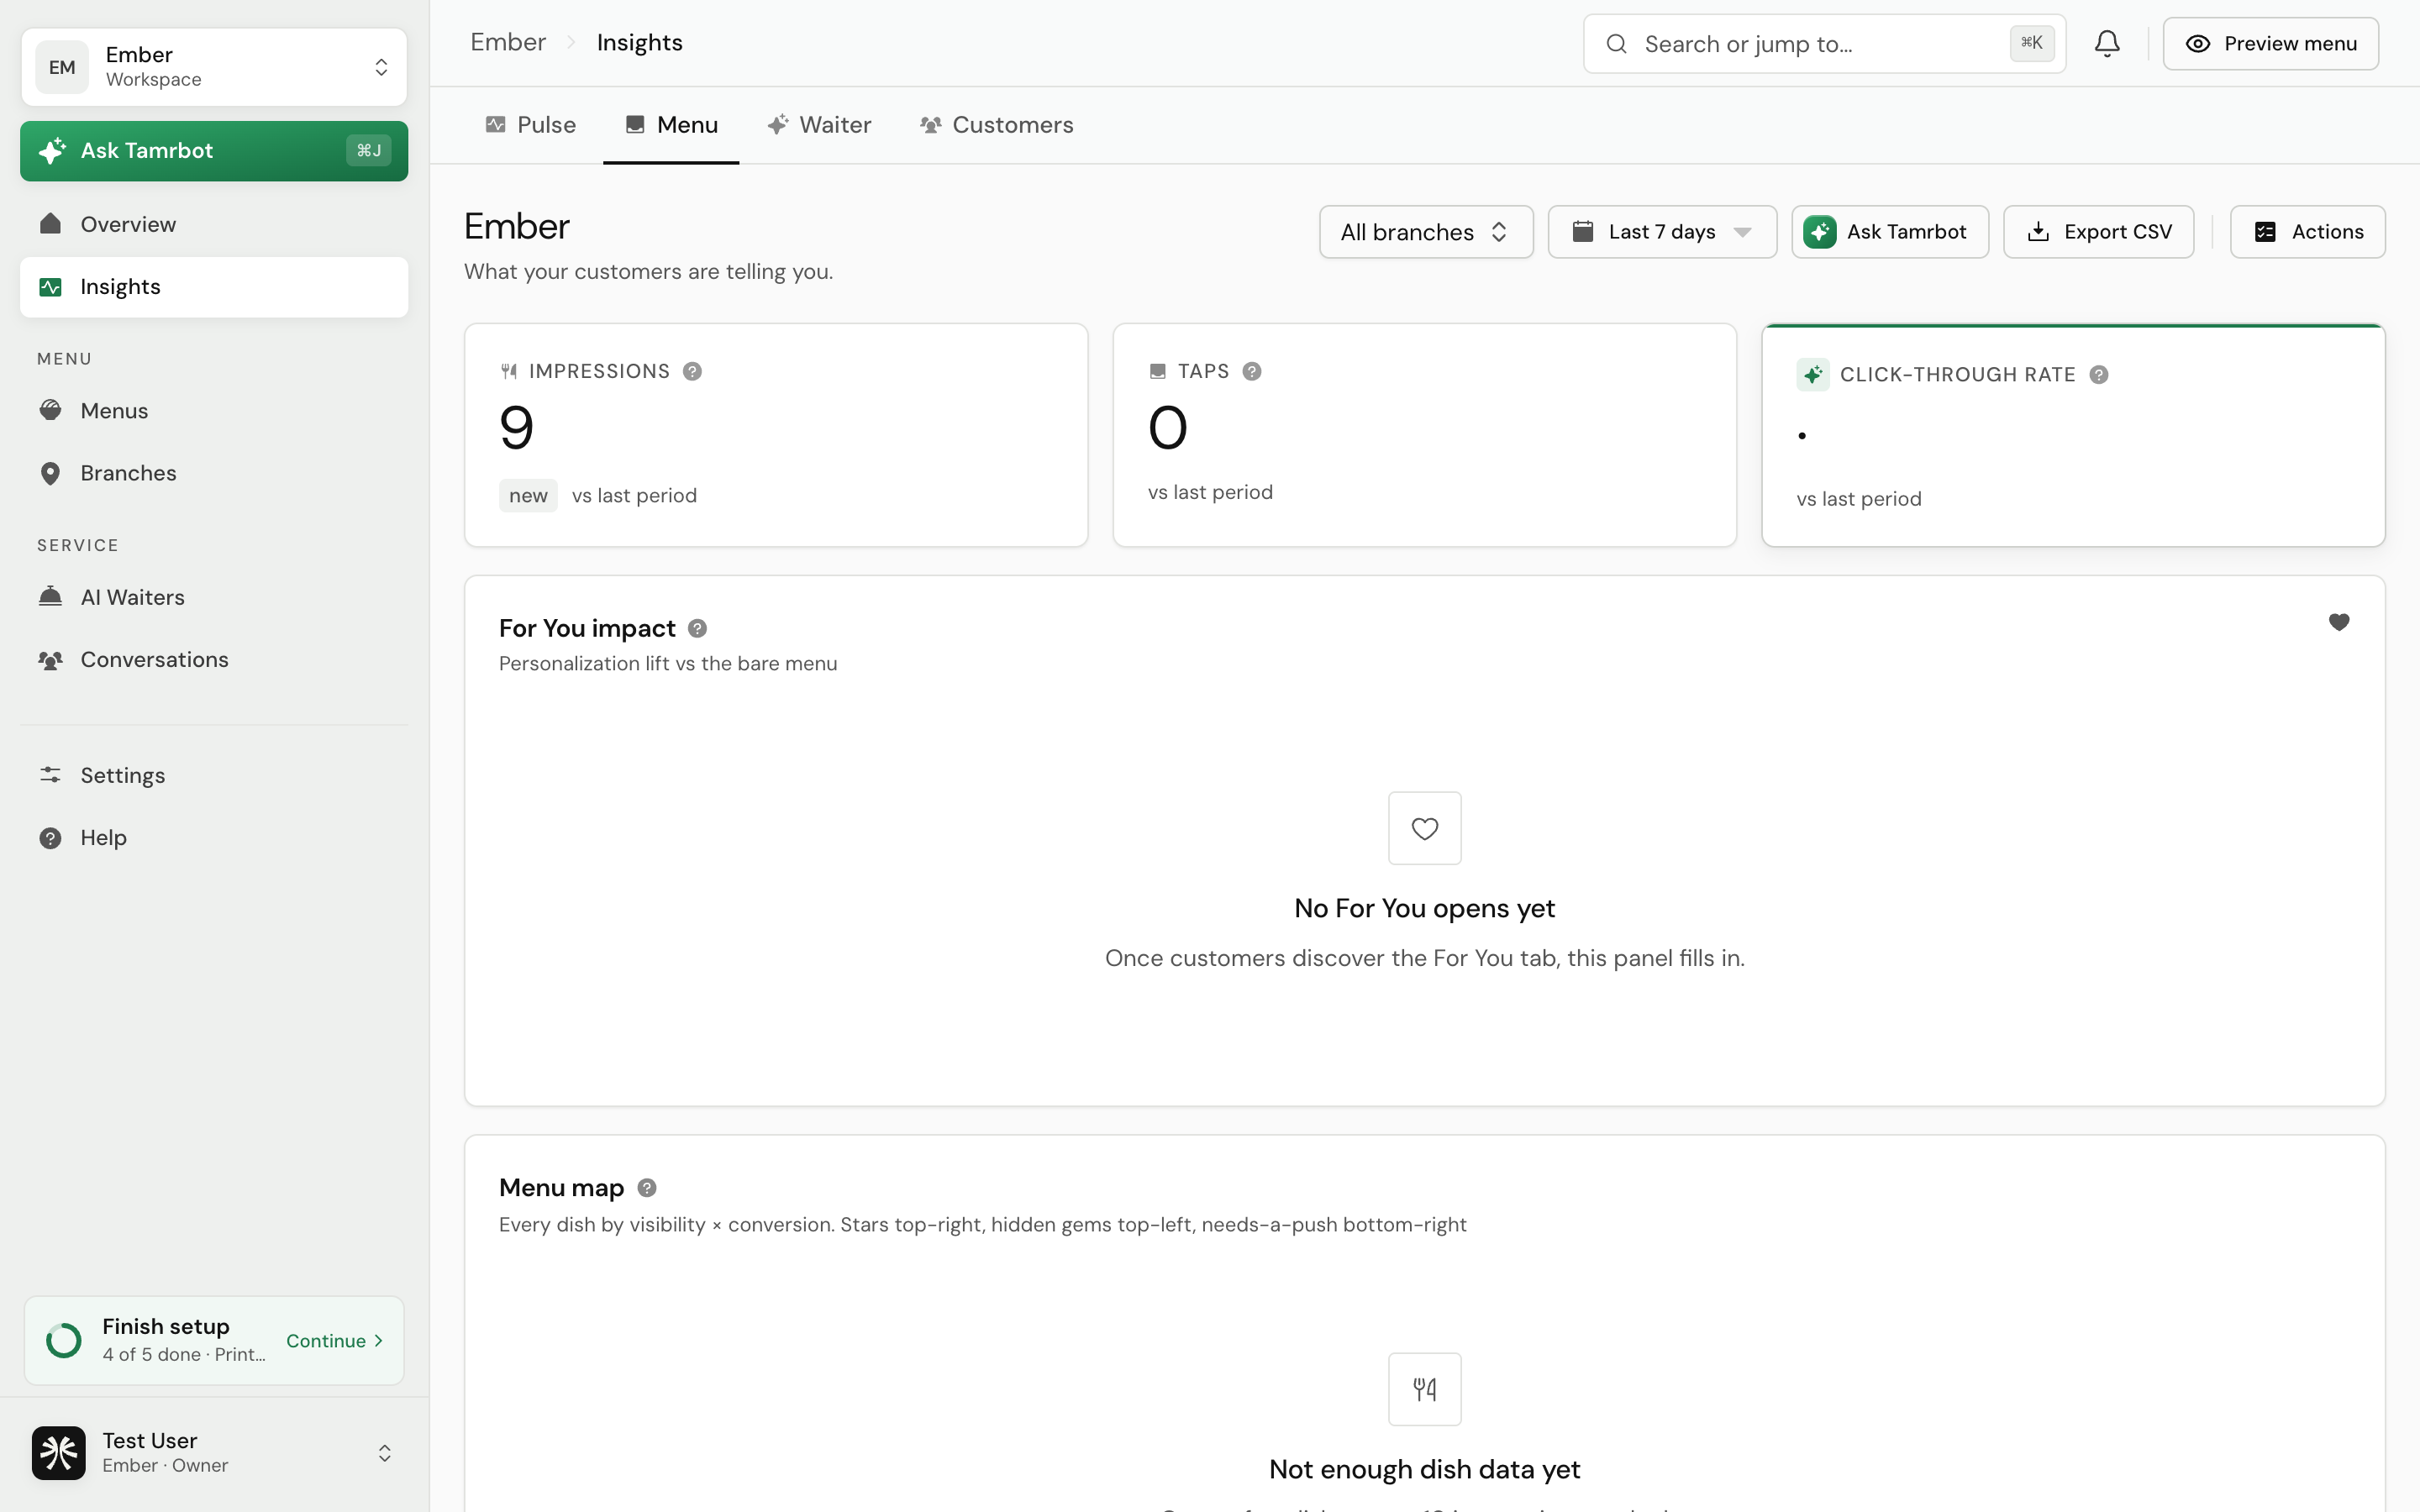Image resolution: width=2420 pixels, height=1512 pixels.
Task: Click the setup progress ring icon
Action: click(64, 1340)
